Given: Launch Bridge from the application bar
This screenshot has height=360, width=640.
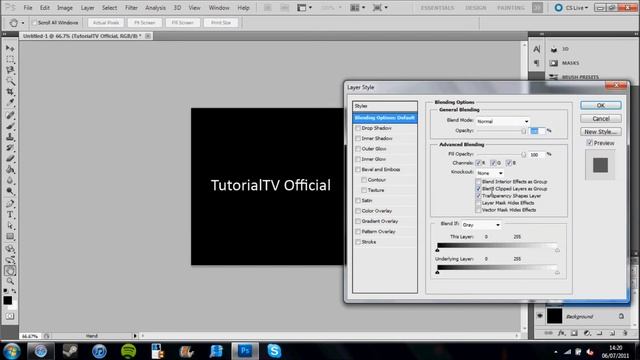Looking at the screenshot, I should 267,8.
